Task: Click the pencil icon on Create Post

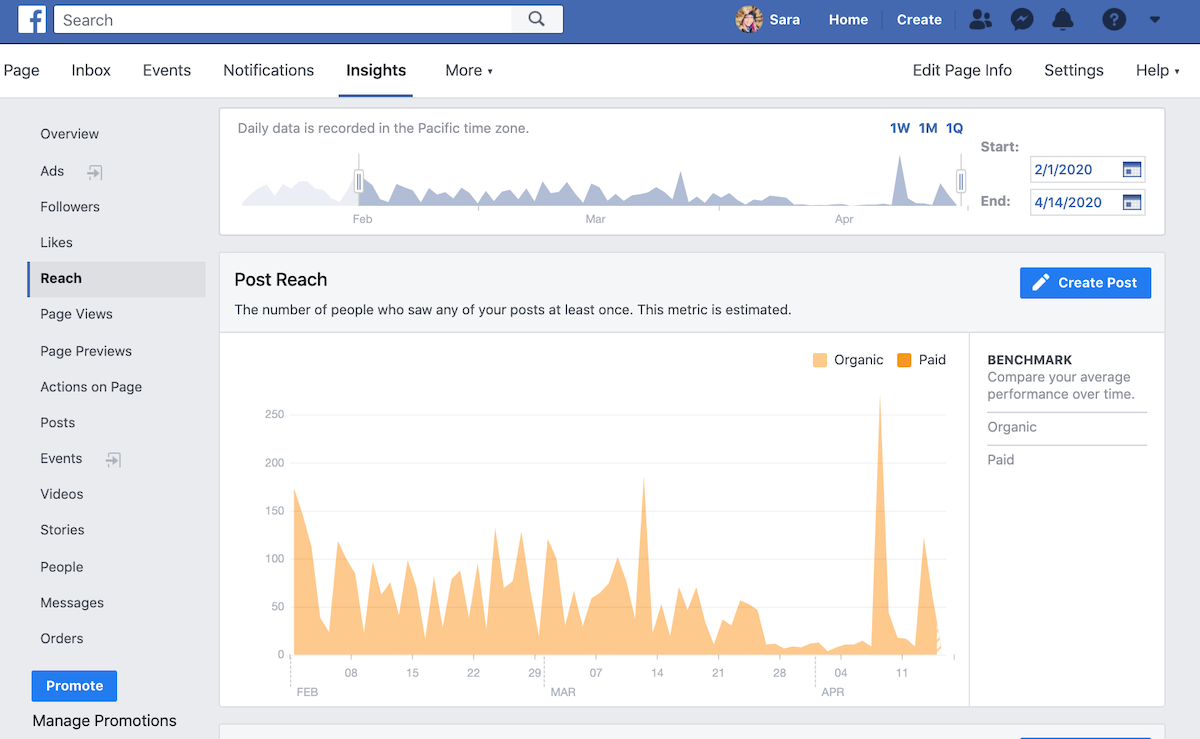Action: pos(1041,283)
